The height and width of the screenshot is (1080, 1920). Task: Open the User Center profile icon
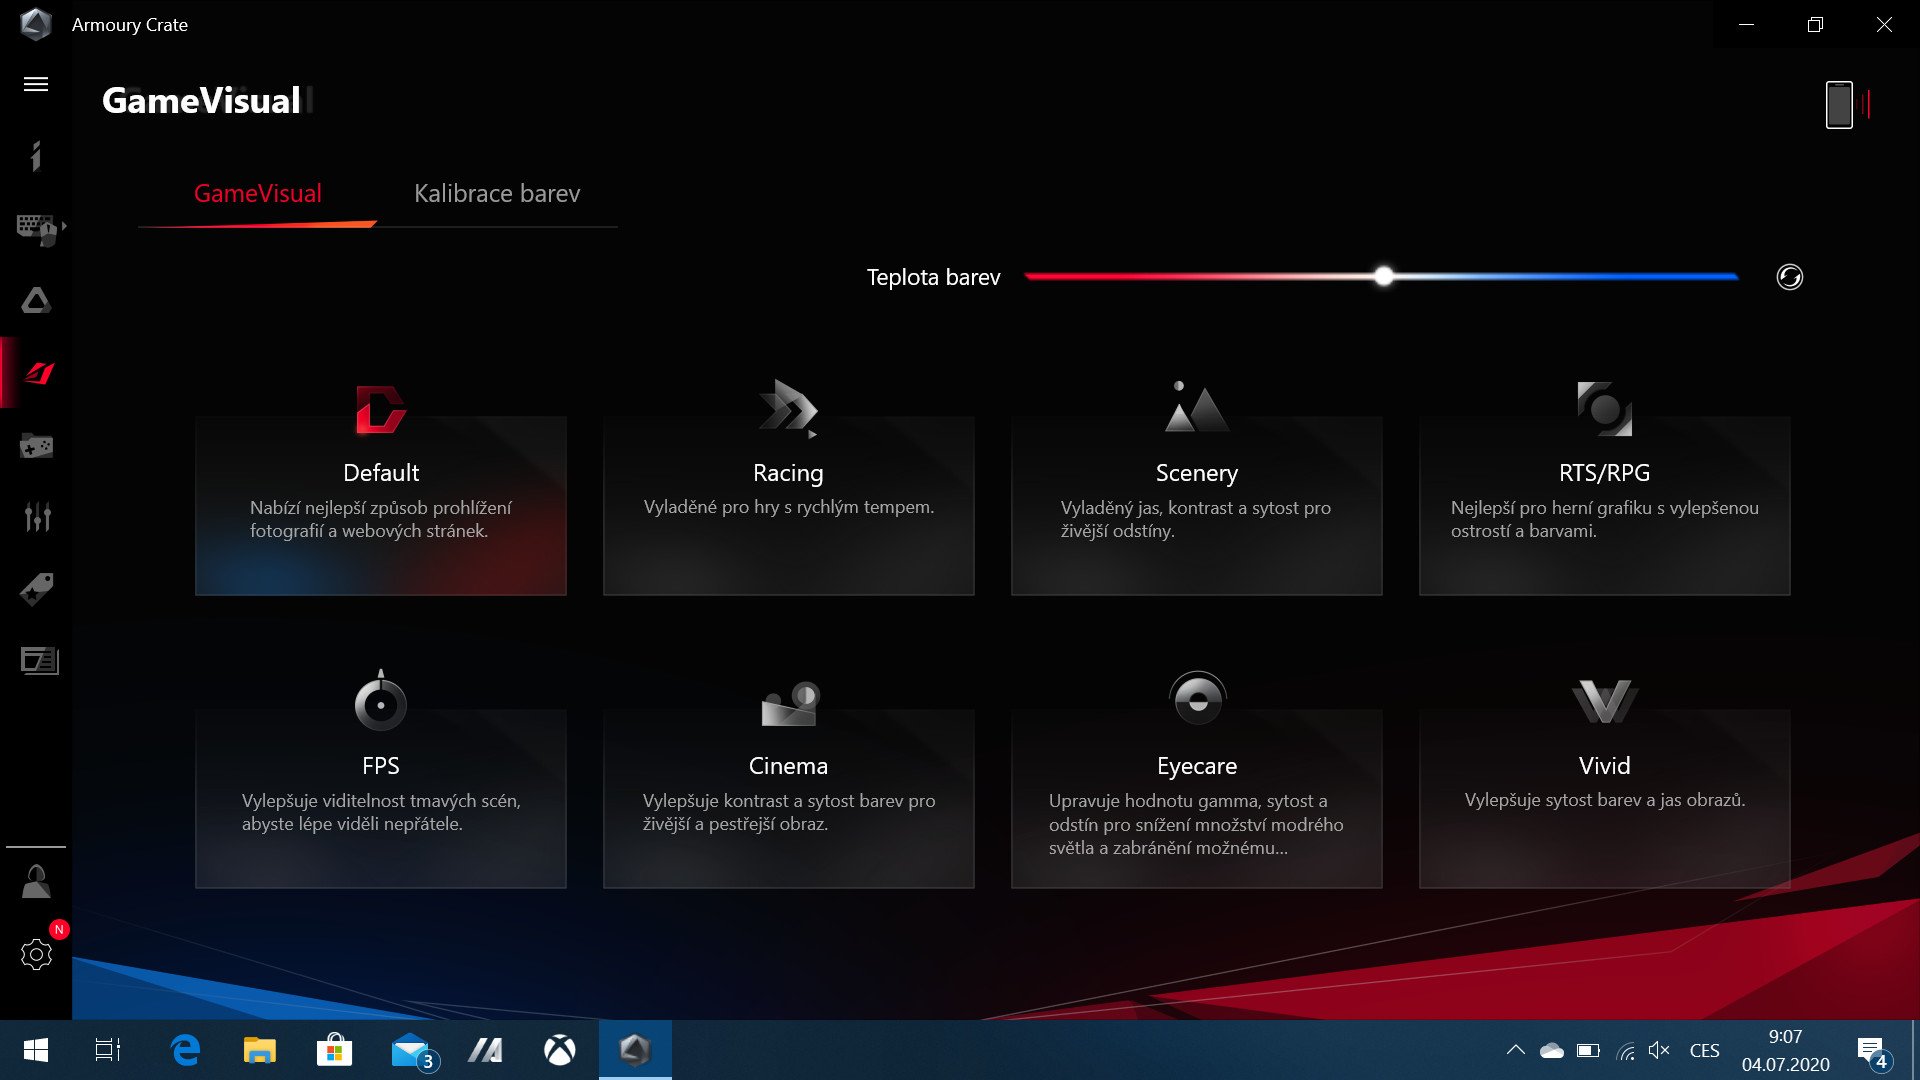pos(36,881)
